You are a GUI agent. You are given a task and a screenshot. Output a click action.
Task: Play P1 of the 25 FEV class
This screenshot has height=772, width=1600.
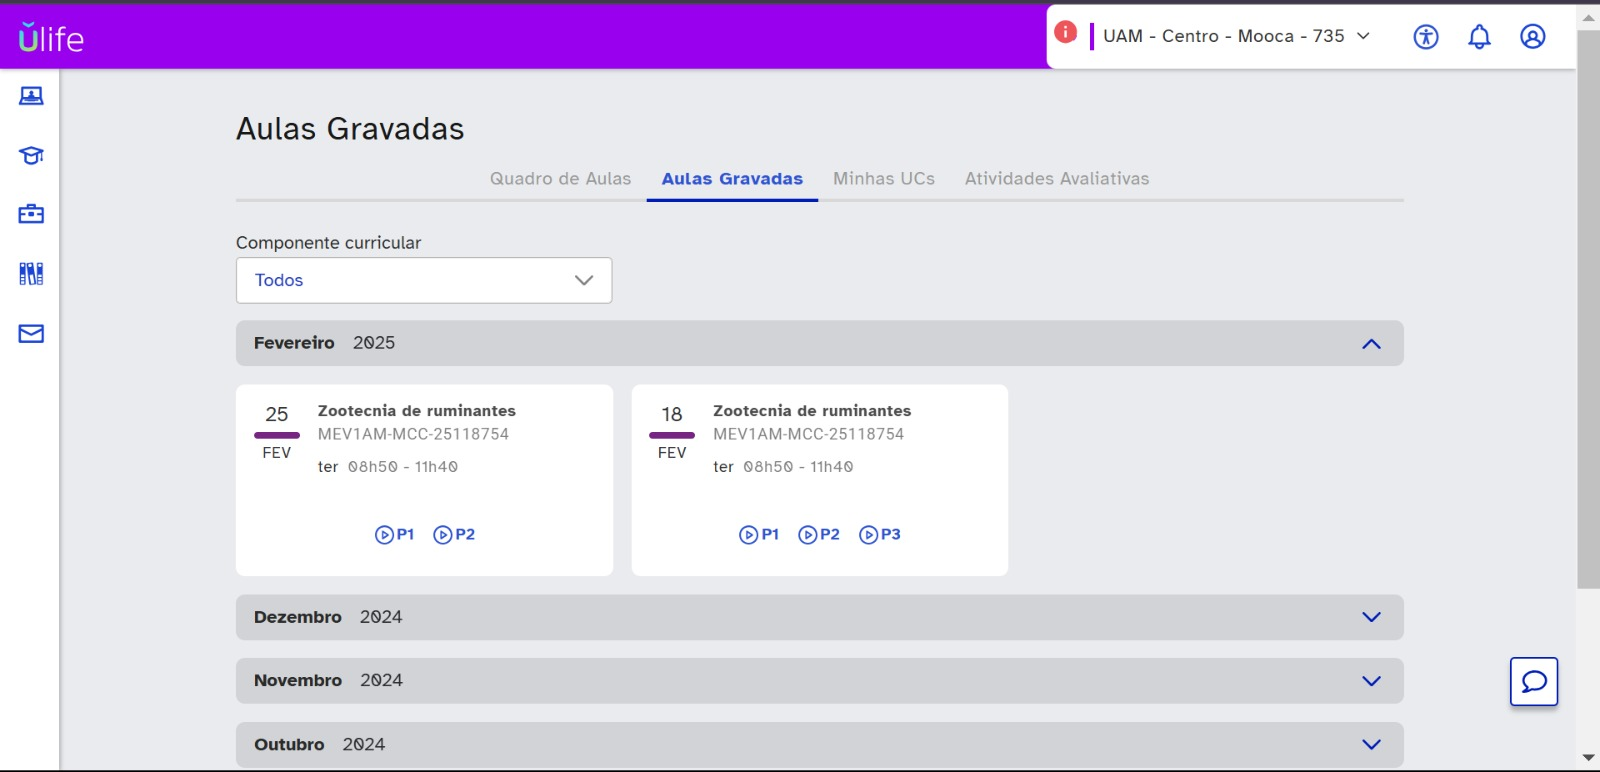[395, 535]
